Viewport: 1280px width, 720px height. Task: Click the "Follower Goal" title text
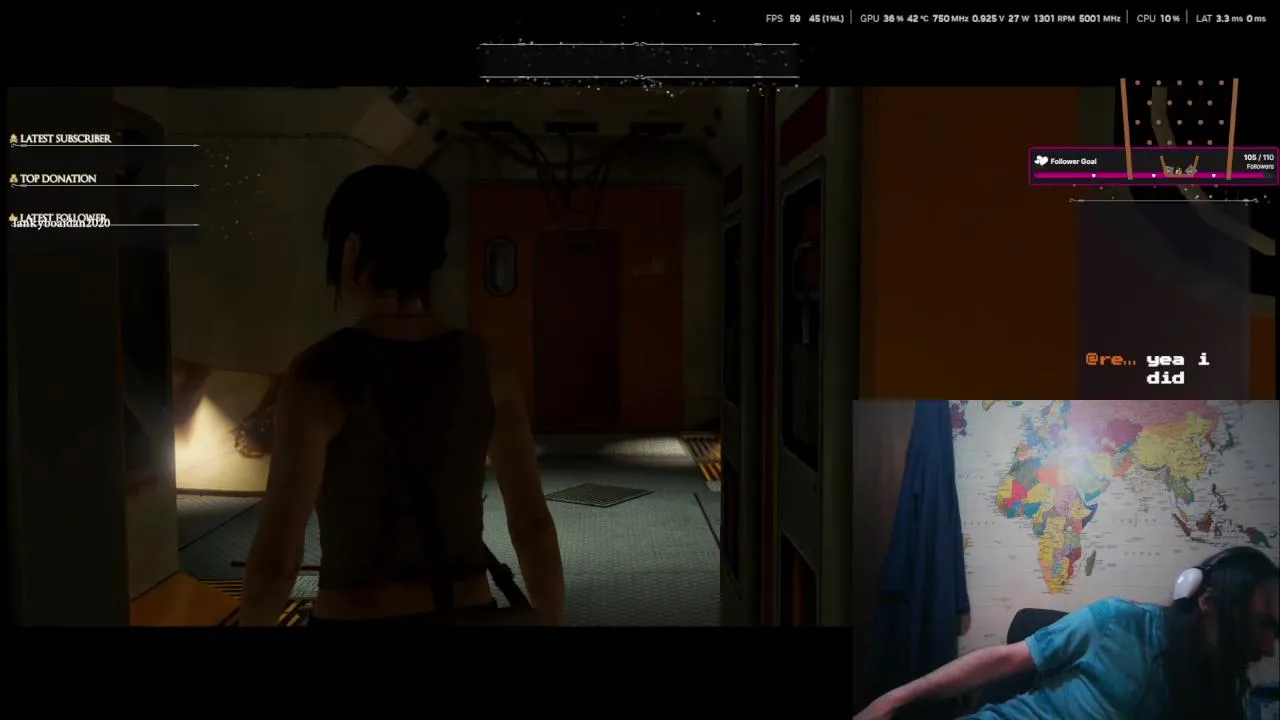pos(1073,161)
